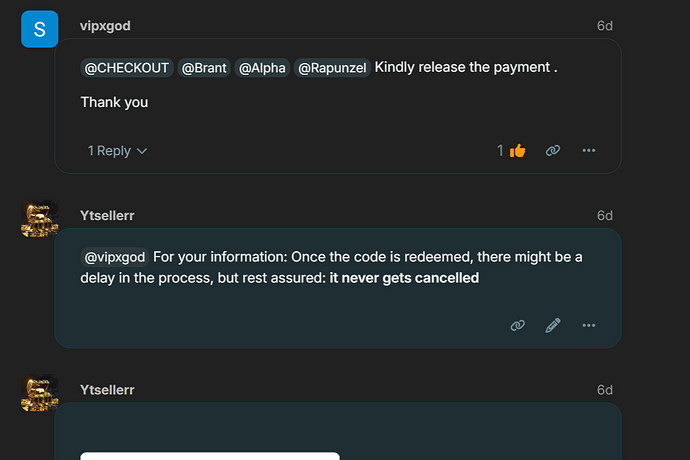Image resolution: width=690 pixels, height=460 pixels.
Task: Click the vipxgod username header
Action: pyautogui.click(x=105, y=26)
